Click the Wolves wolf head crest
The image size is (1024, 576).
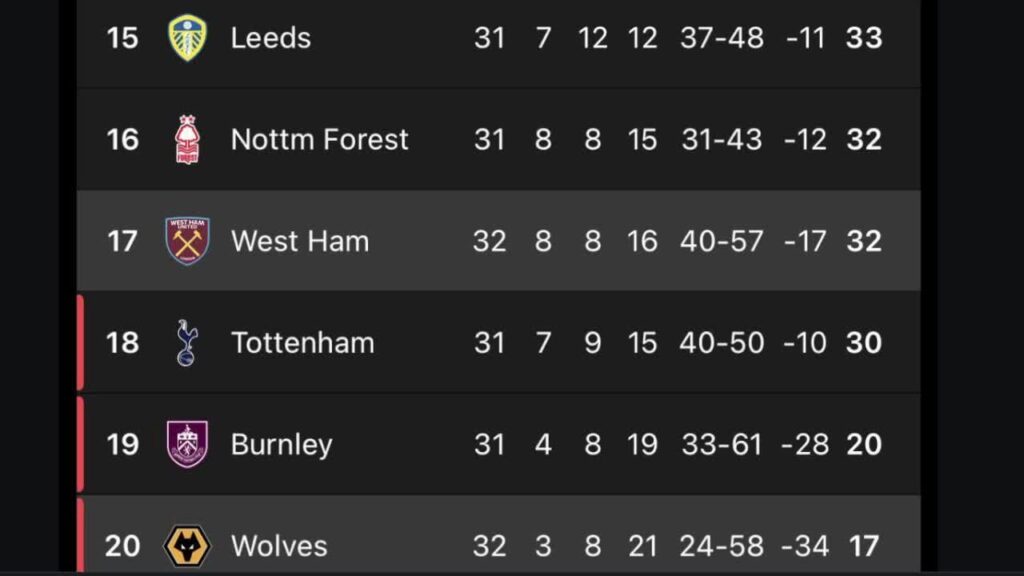188,546
